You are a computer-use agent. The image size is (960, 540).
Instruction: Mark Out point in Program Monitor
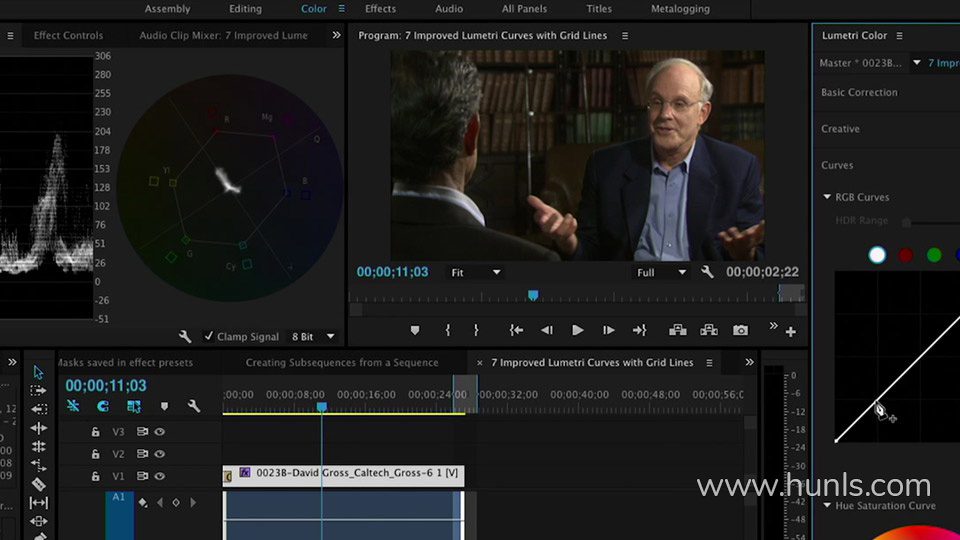coord(476,330)
